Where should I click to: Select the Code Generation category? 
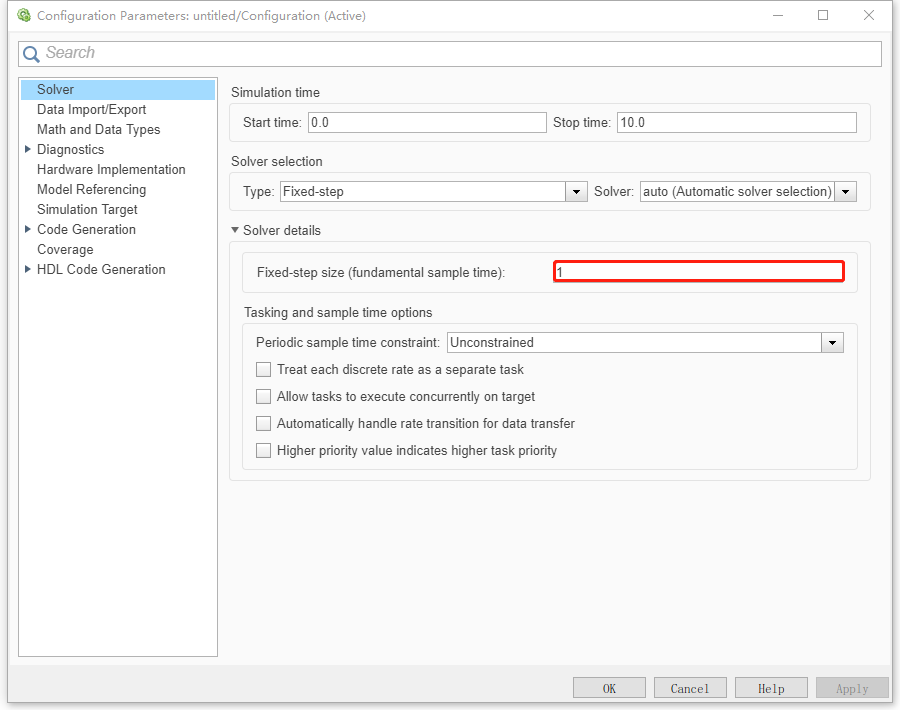point(86,230)
